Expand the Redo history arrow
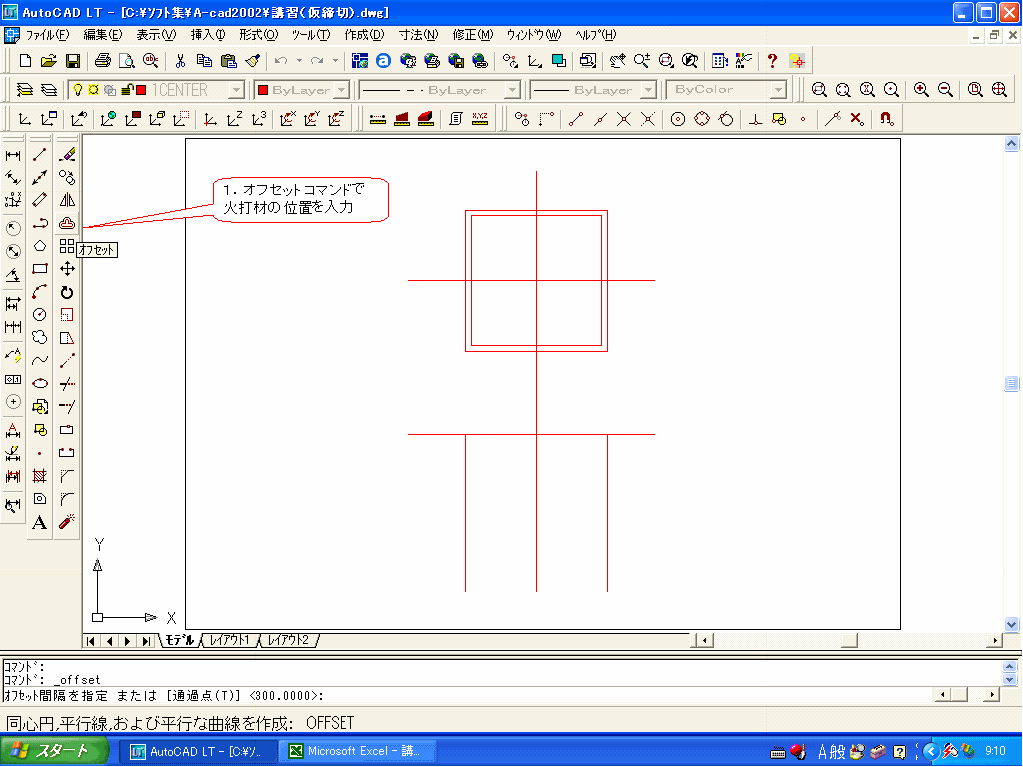1023x767 pixels. (335, 61)
